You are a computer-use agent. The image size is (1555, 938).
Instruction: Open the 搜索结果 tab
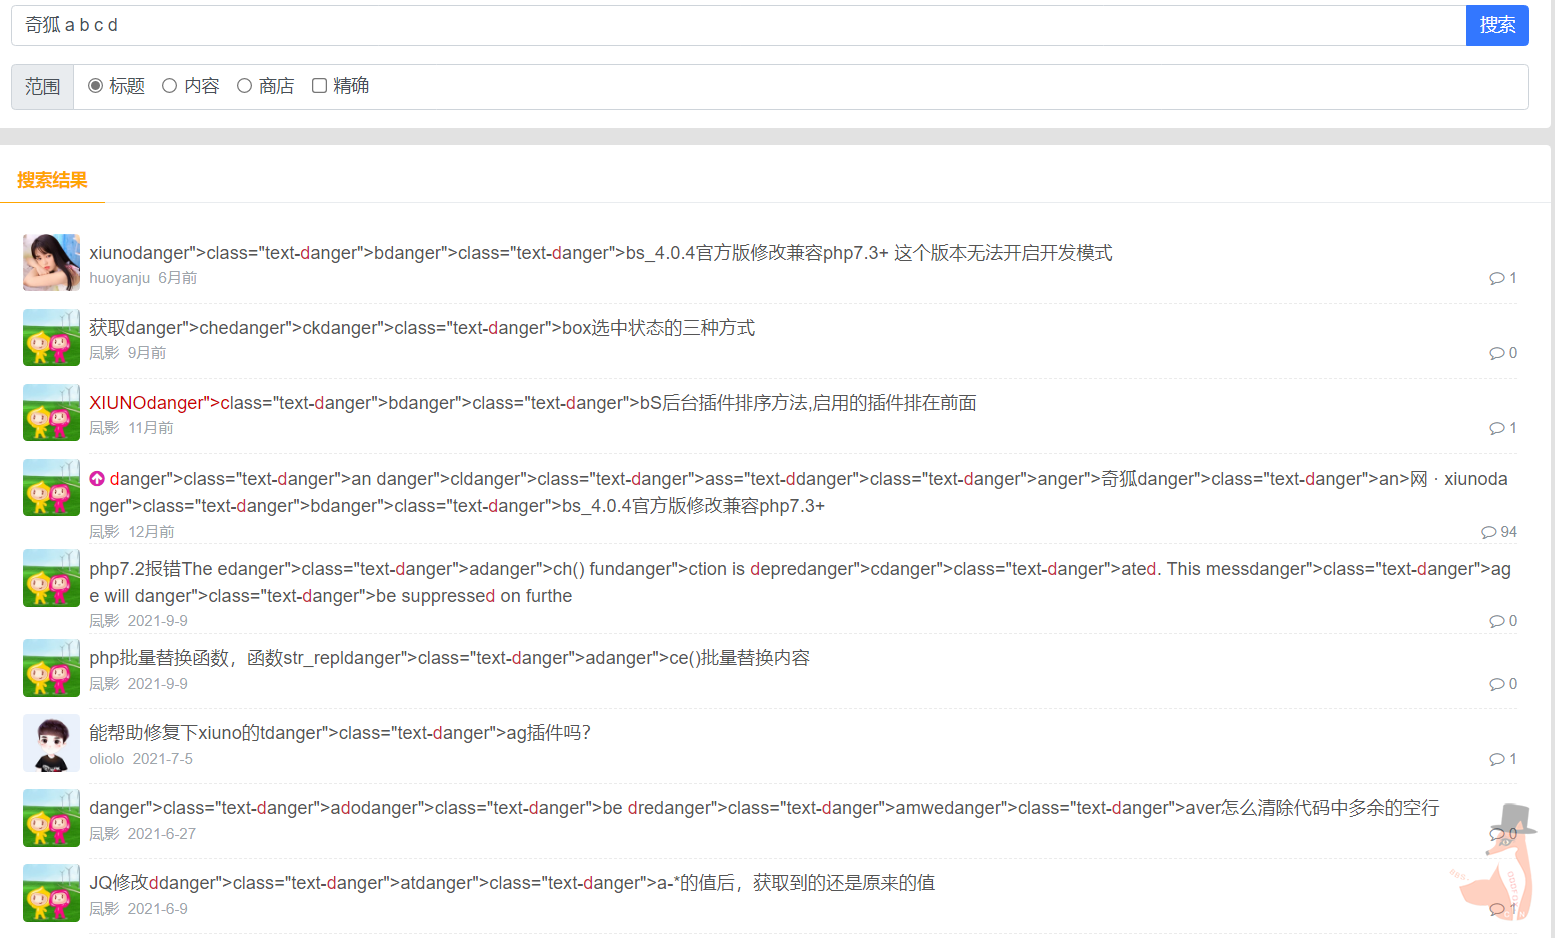(x=52, y=180)
